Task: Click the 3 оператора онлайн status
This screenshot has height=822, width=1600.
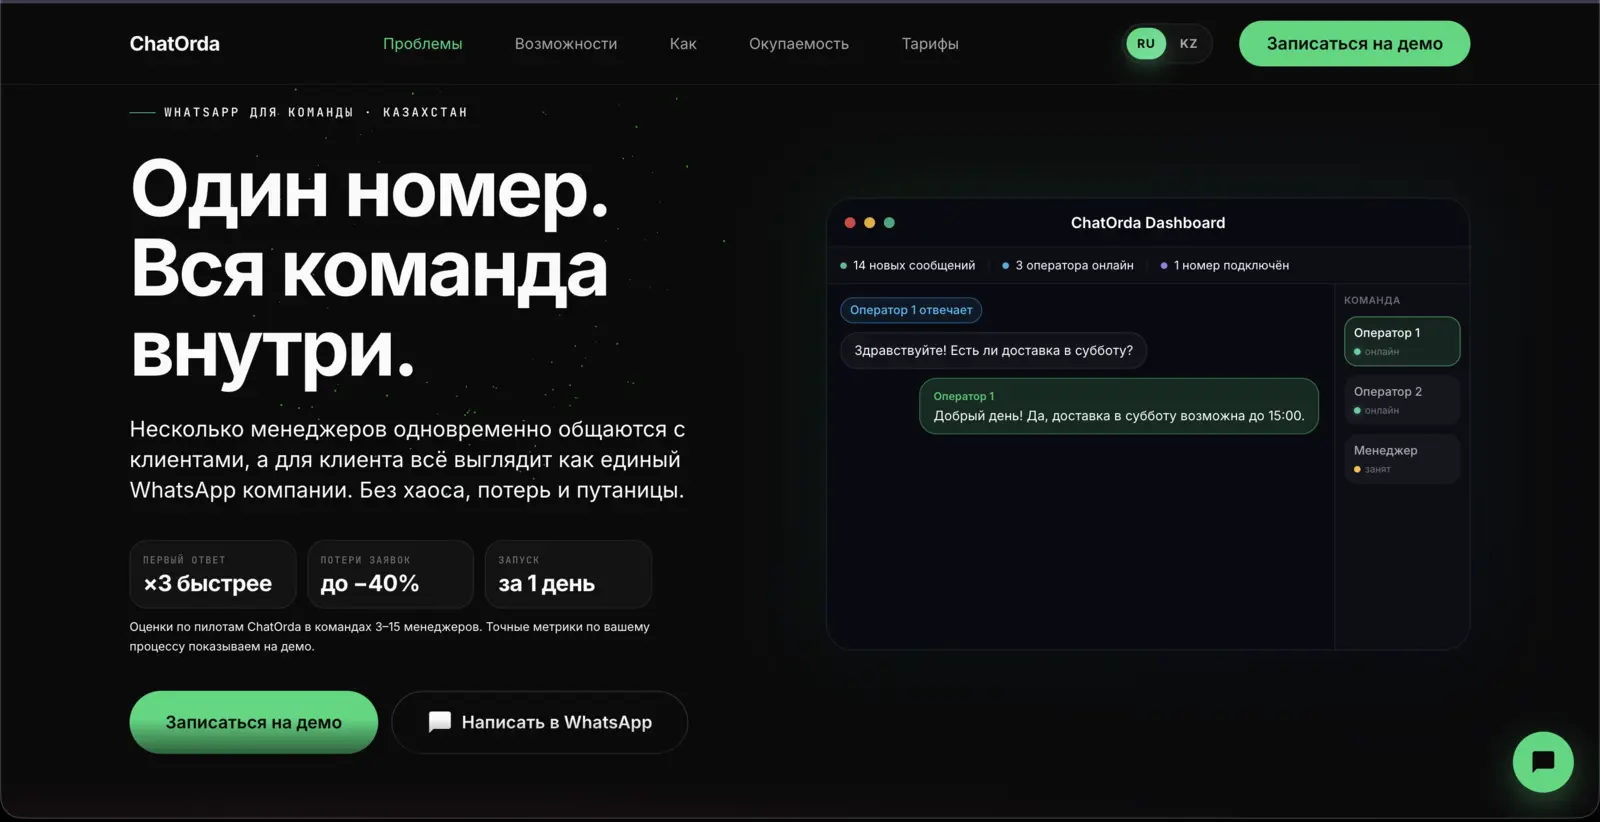Action: pyautogui.click(x=1068, y=266)
